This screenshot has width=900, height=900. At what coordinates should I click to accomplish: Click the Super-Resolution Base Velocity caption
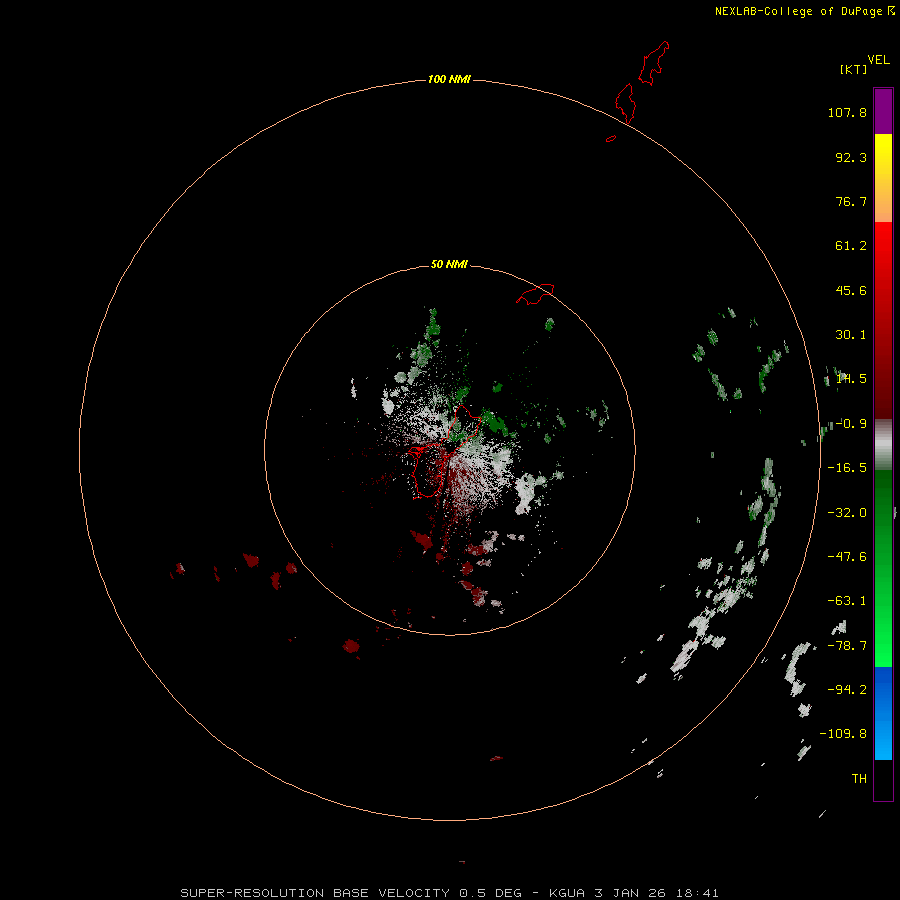tap(449, 893)
